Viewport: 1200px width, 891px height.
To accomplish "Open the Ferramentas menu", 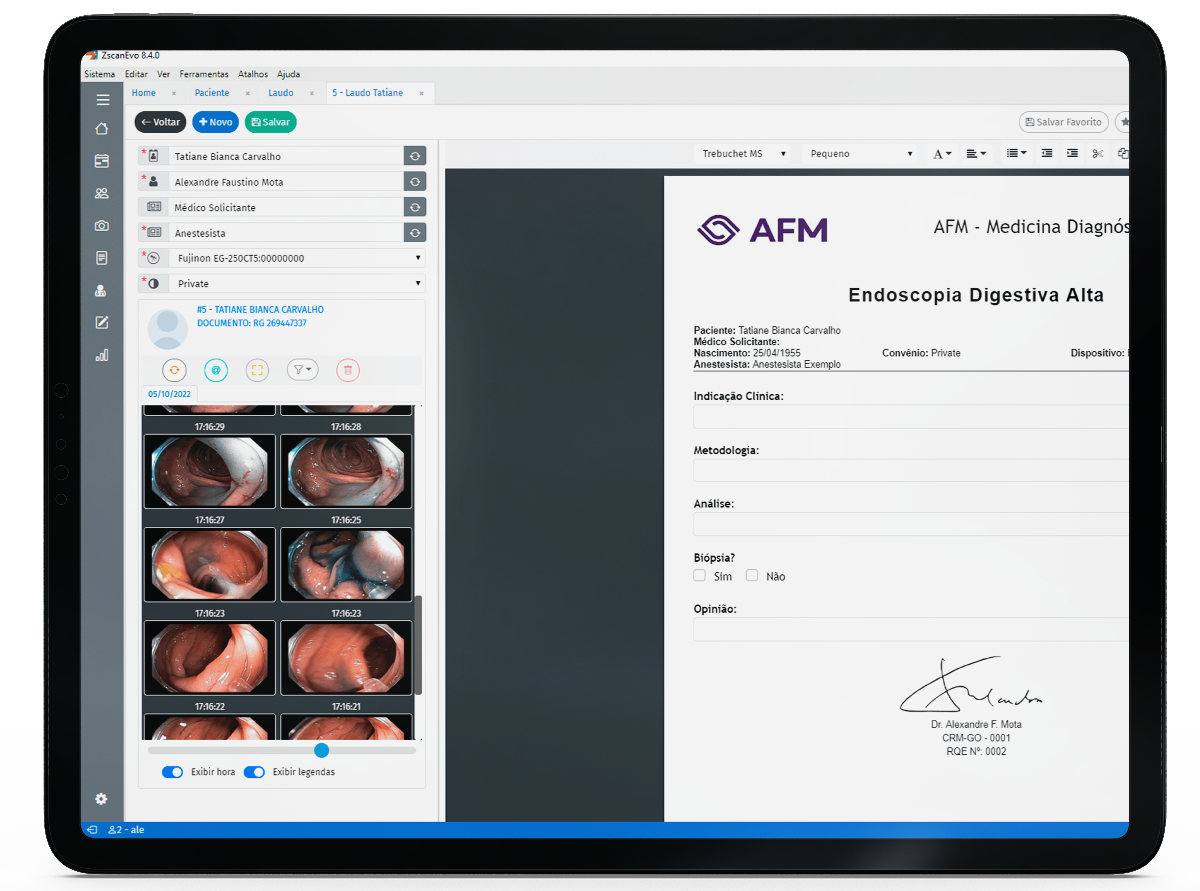I will point(204,74).
